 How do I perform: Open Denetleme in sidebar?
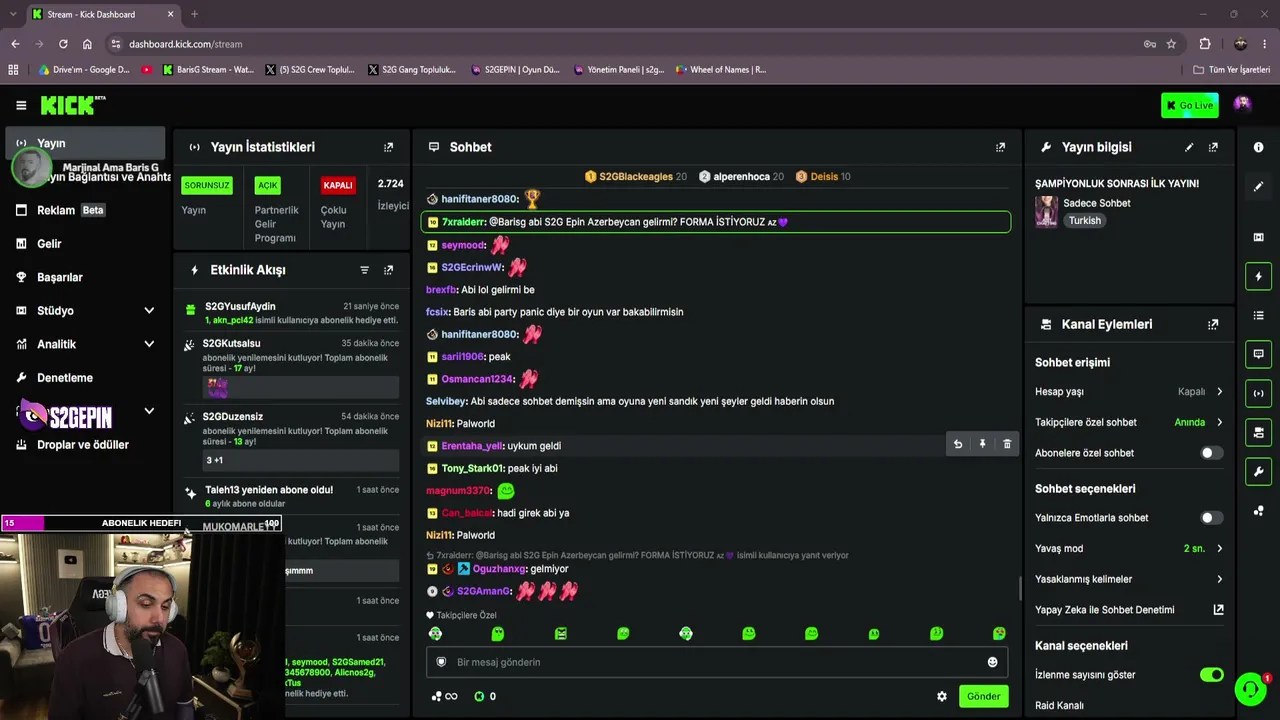point(84,378)
